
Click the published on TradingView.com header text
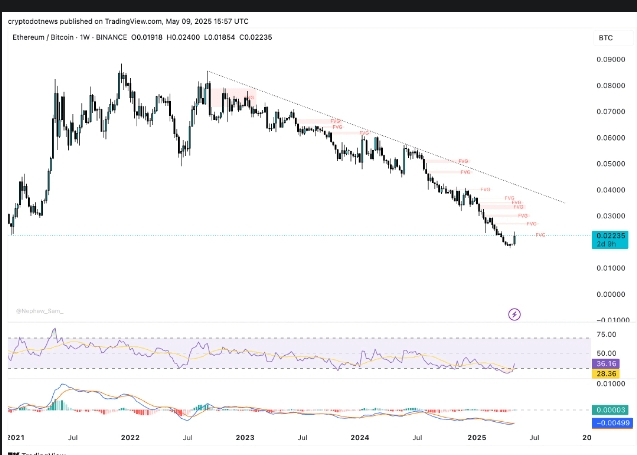128,21
